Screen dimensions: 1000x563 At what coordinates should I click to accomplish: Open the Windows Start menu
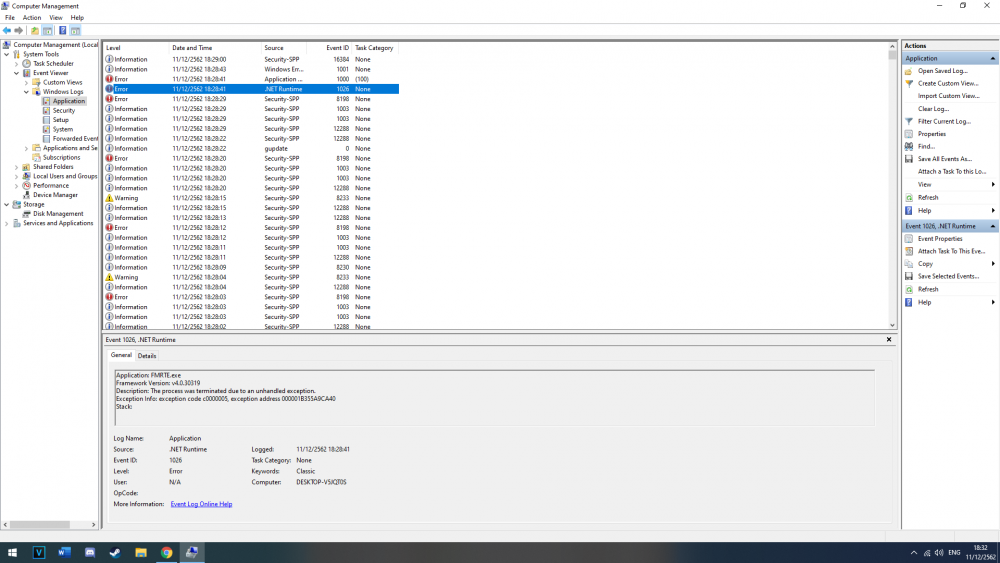click(12, 552)
